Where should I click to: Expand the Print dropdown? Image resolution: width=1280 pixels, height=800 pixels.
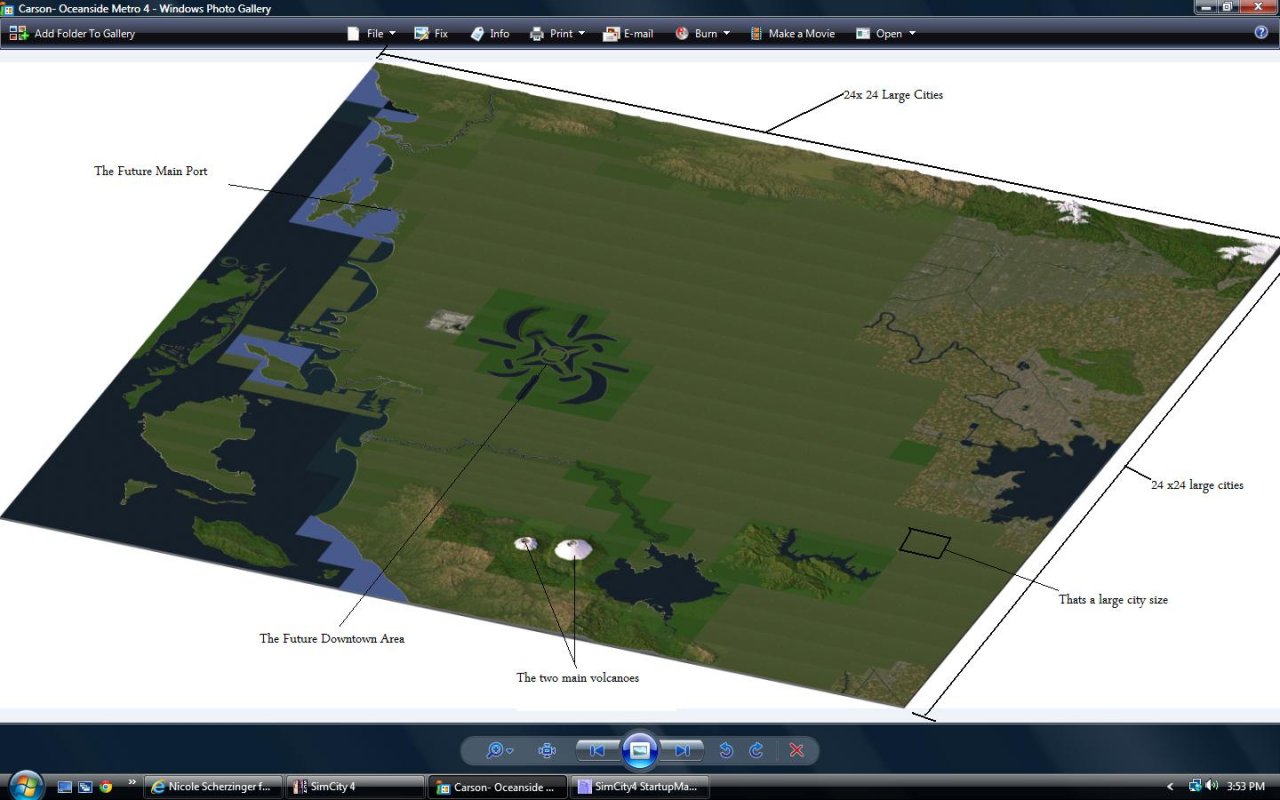click(557, 33)
